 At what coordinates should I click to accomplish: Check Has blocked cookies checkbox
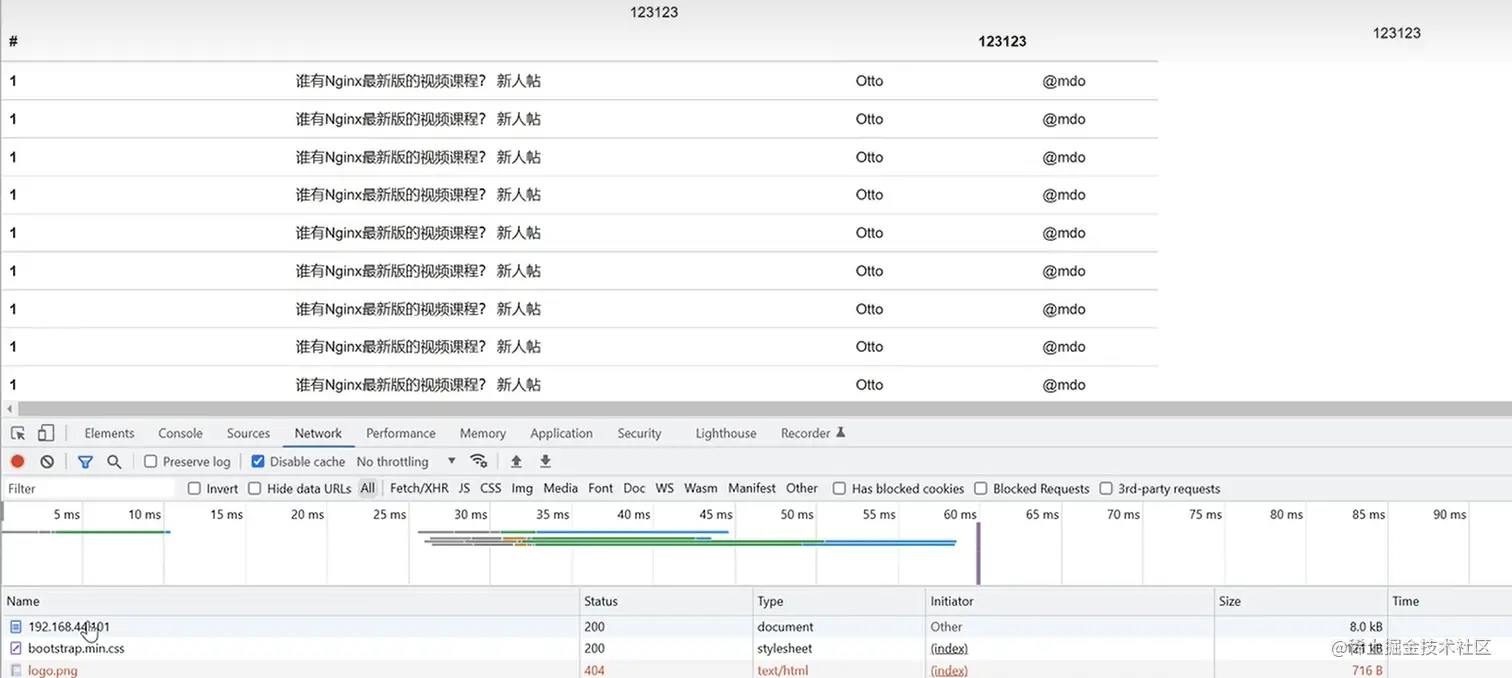point(840,488)
